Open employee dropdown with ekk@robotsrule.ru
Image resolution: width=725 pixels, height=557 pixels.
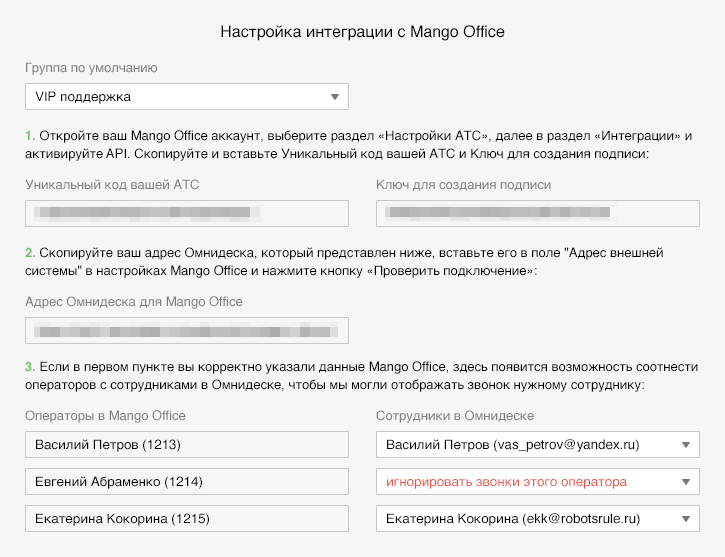(538, 519)
